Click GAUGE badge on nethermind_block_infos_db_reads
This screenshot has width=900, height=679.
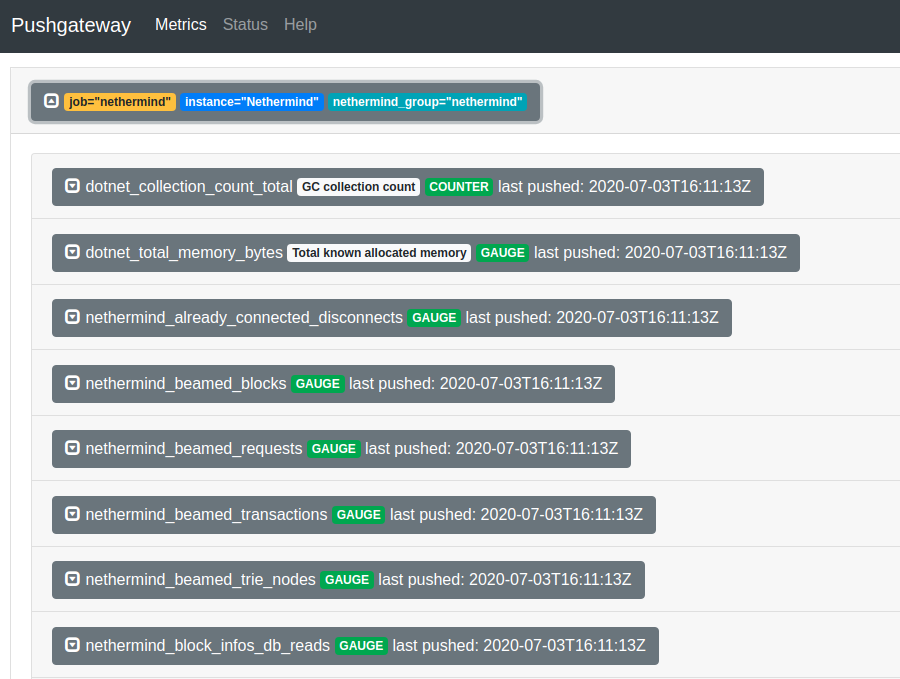361,646
